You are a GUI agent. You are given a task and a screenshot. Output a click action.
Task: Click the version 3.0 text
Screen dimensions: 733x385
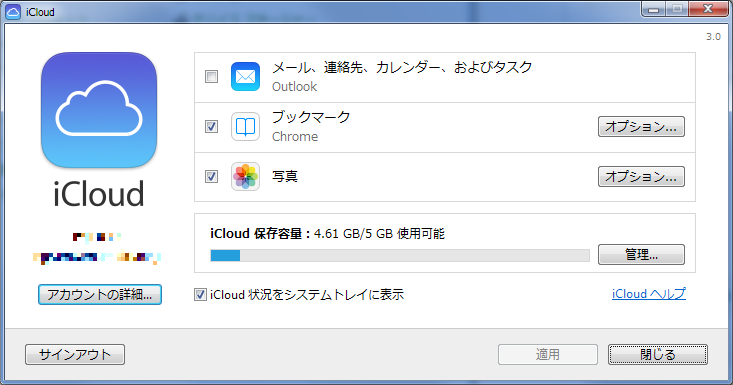point(713,37)
